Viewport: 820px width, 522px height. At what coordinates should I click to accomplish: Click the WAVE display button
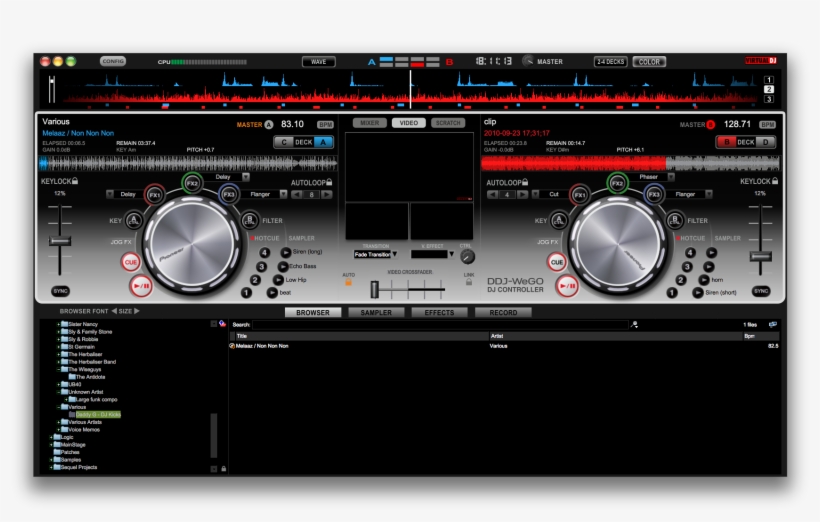(x=318, y=62)
